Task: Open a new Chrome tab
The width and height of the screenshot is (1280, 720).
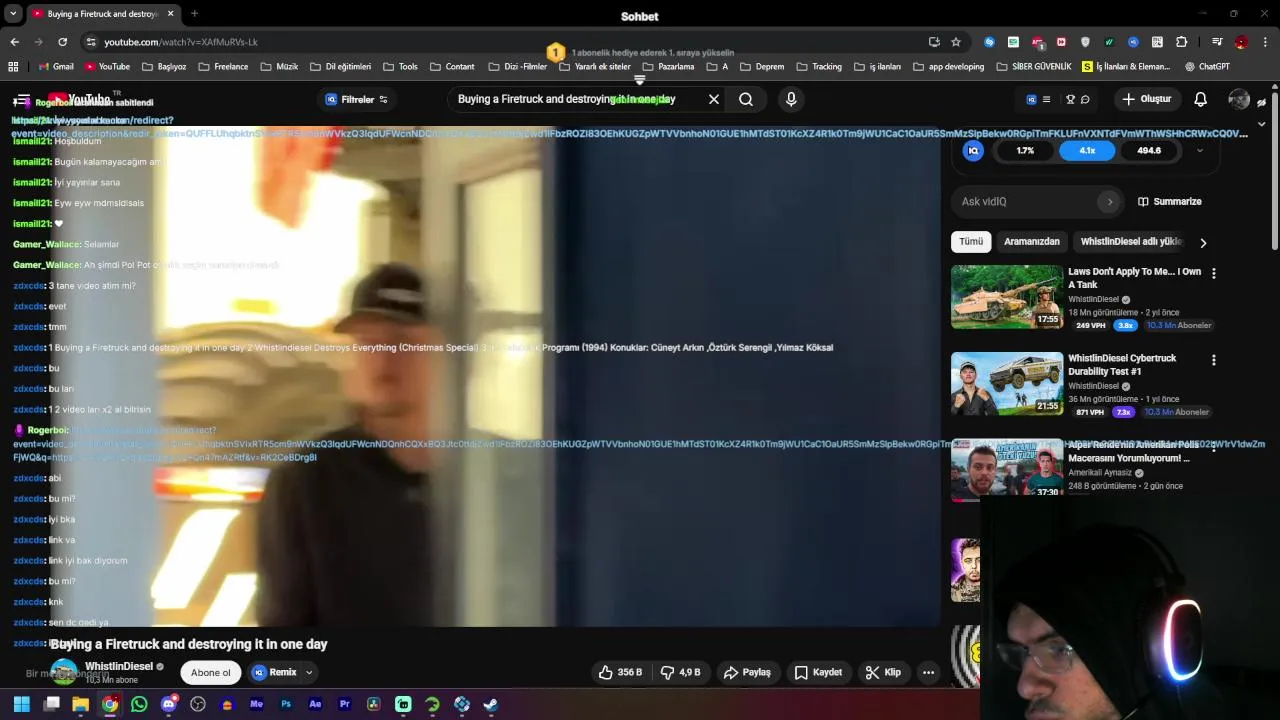Action: point(194,14)
